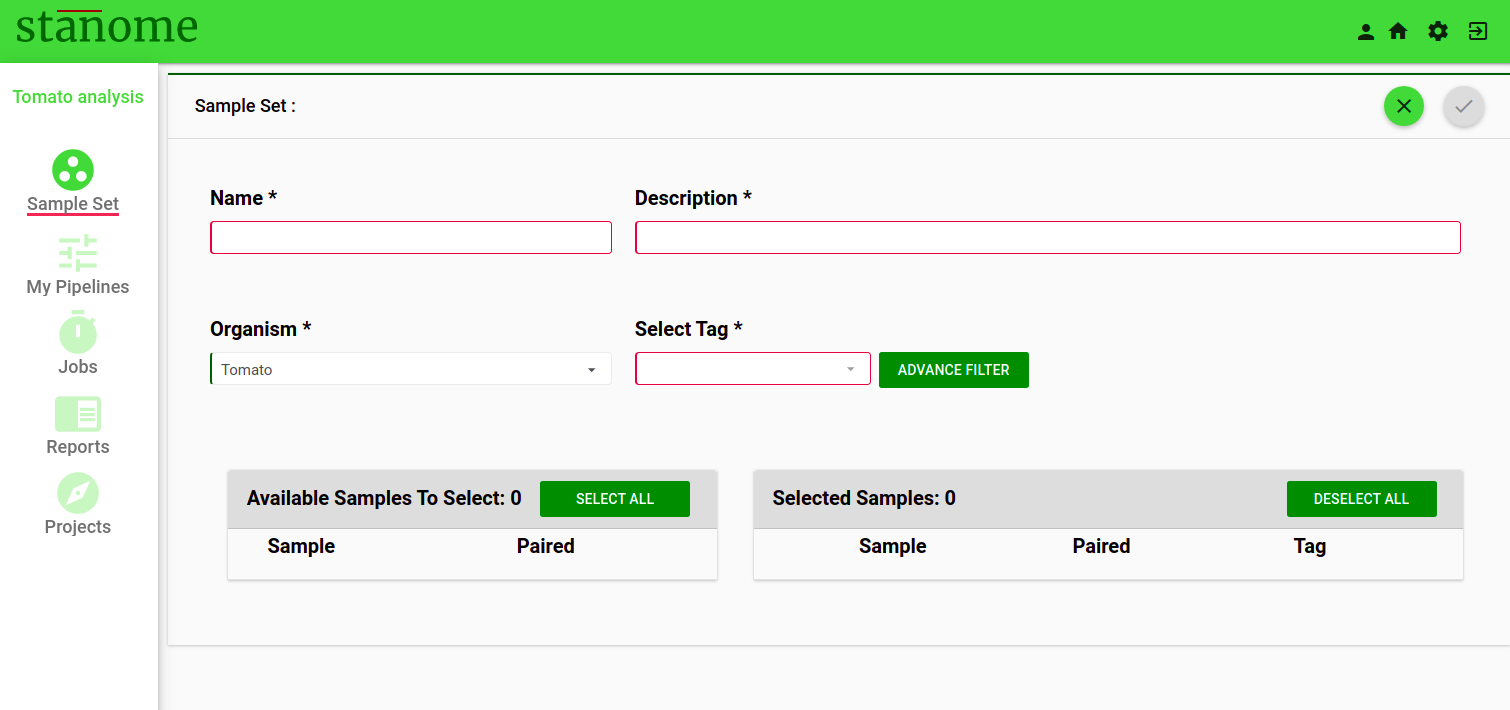Focus the Name input field
Image resolution: width=1510 pixels, height=710 pixels.
411,237
